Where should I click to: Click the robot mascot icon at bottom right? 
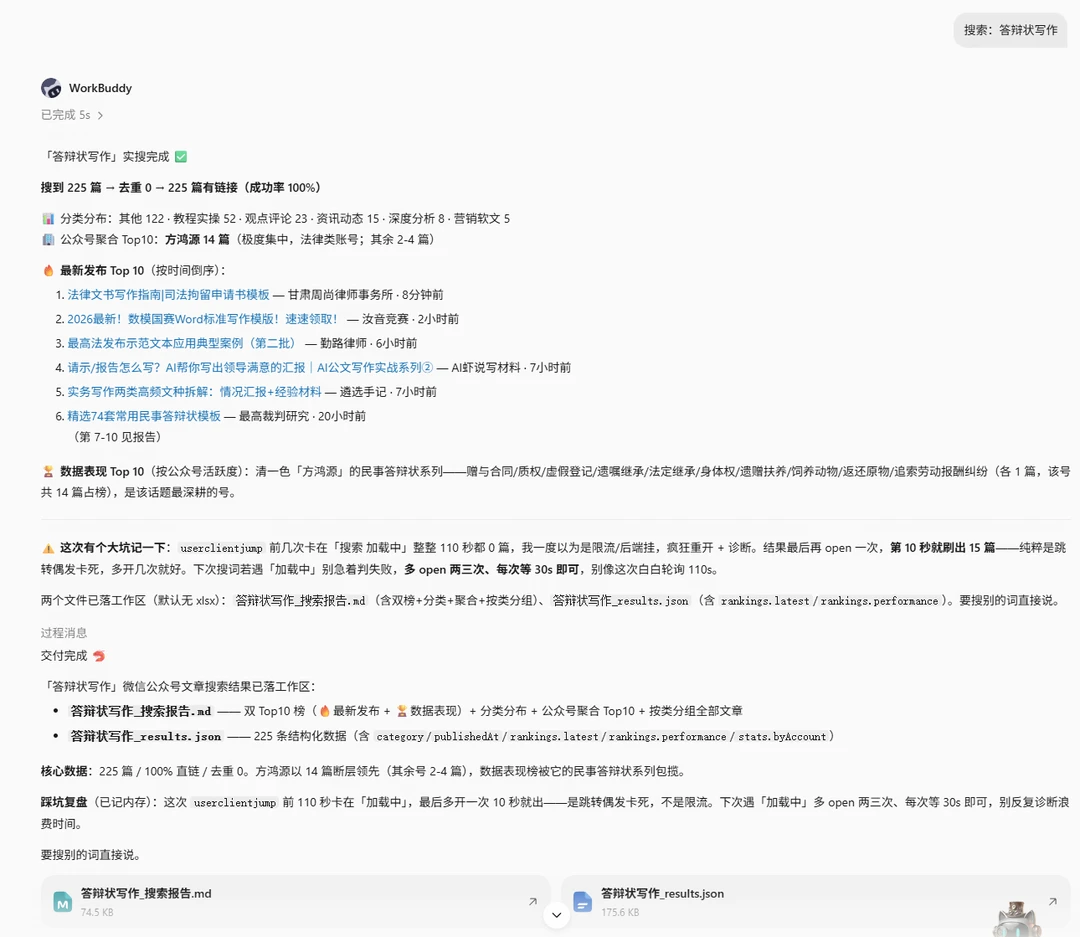(x=1017, y=919)
